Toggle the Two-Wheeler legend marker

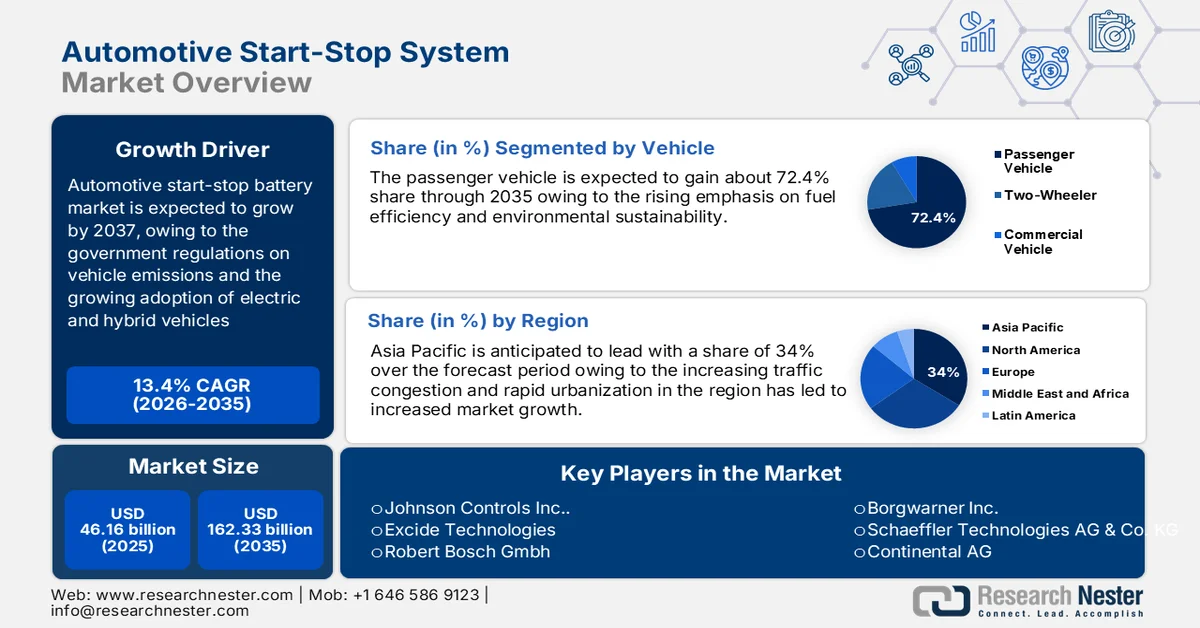tap(997, 195)
